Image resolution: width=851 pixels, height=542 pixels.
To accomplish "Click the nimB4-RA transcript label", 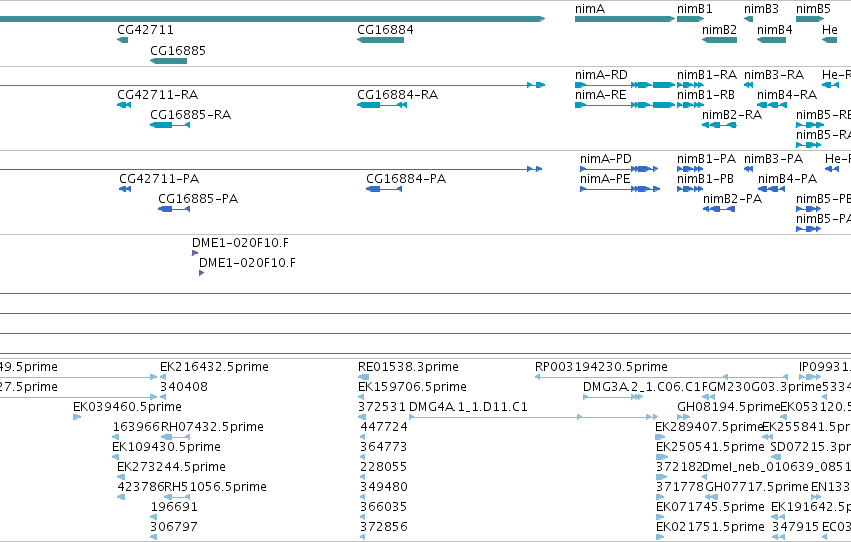I will pos(787,95).
